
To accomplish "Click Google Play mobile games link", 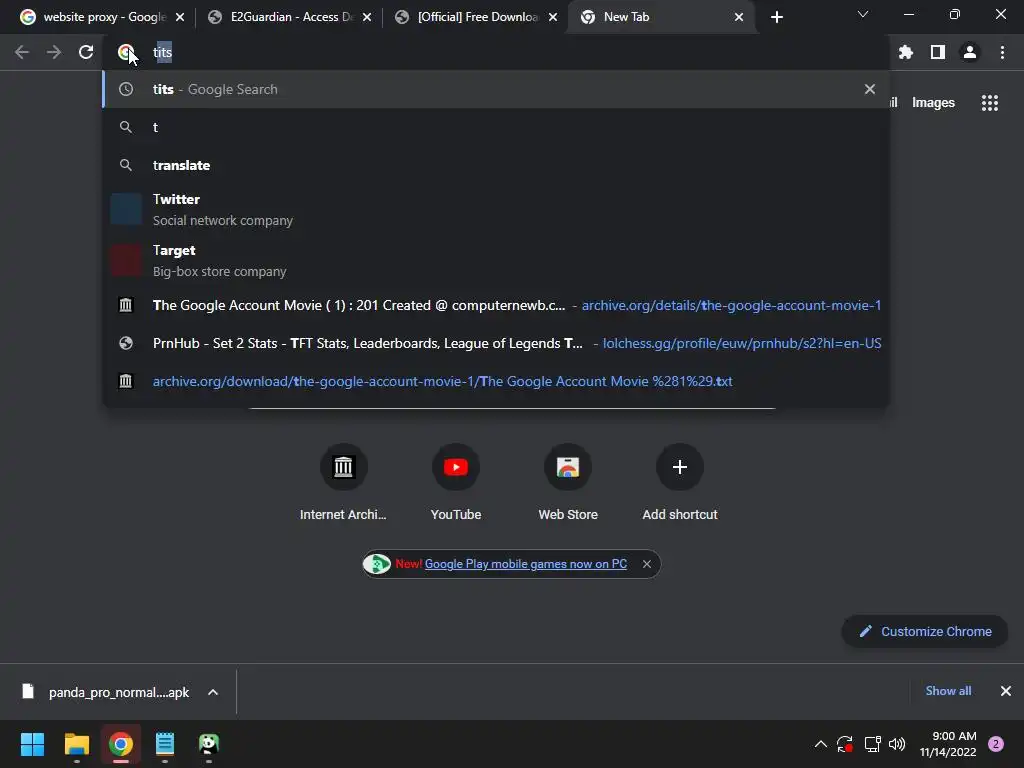I will [x=526, y=564].
